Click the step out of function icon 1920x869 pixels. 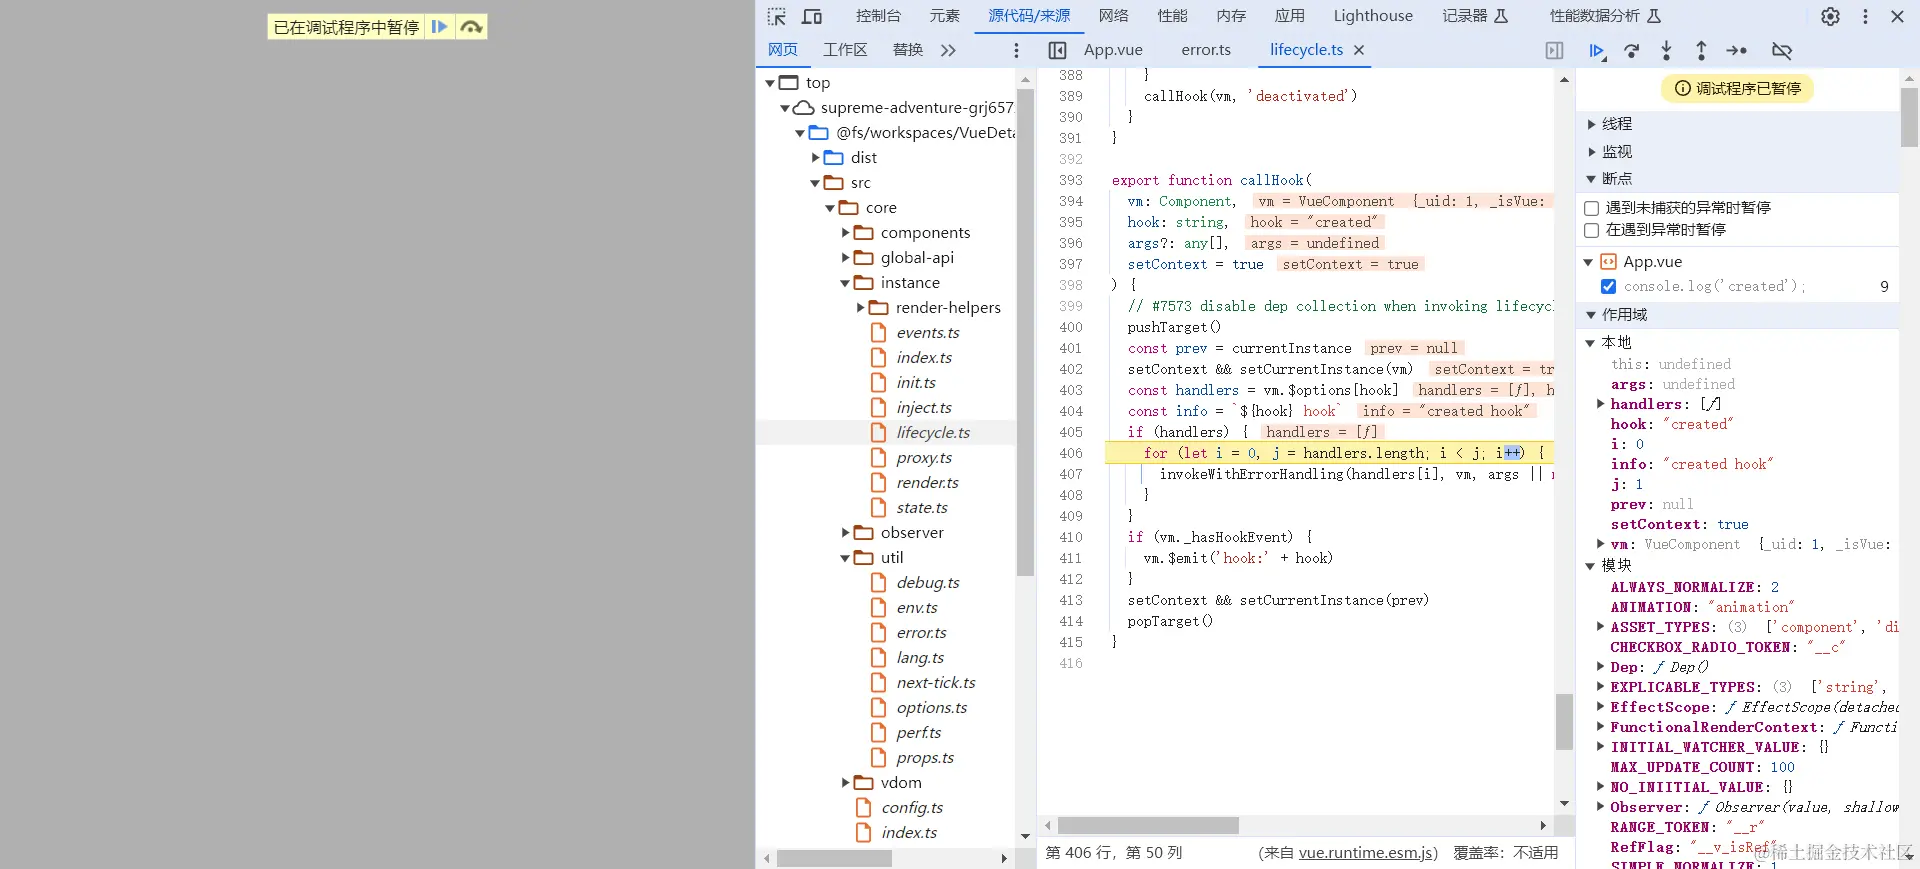tap(1701, 51)
